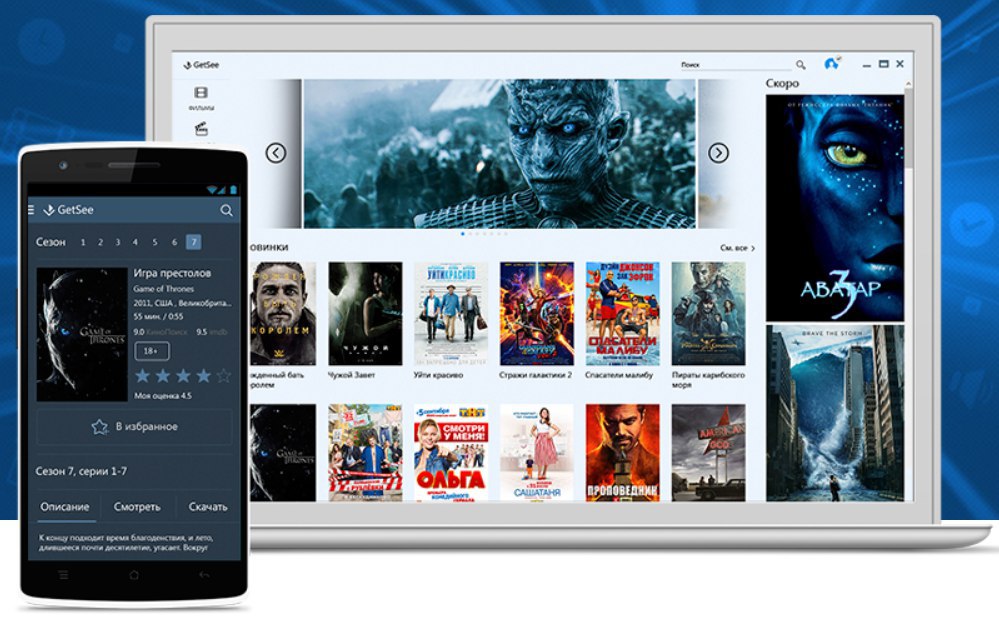Go to the next banner slide
This screenshot has width=999, height=625.
pyautogui.click(x=719, y=153)
